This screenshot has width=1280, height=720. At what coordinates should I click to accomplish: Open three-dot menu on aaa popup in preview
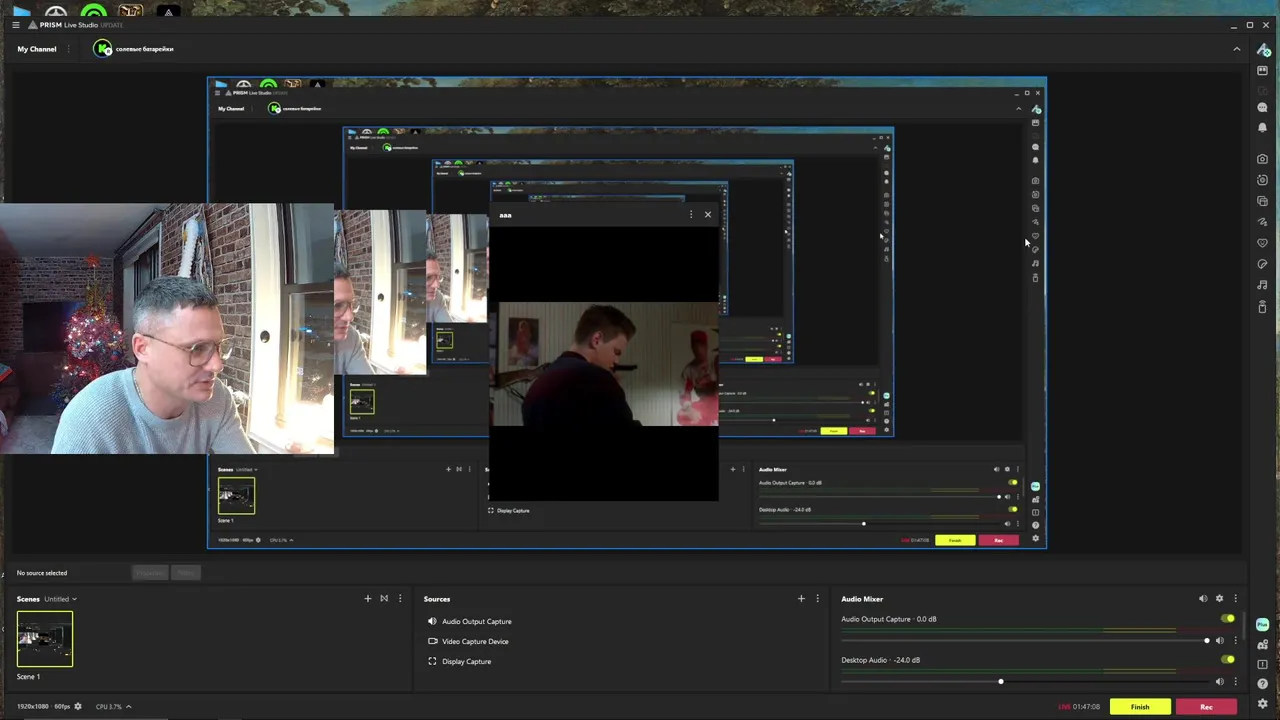point(690,214)
